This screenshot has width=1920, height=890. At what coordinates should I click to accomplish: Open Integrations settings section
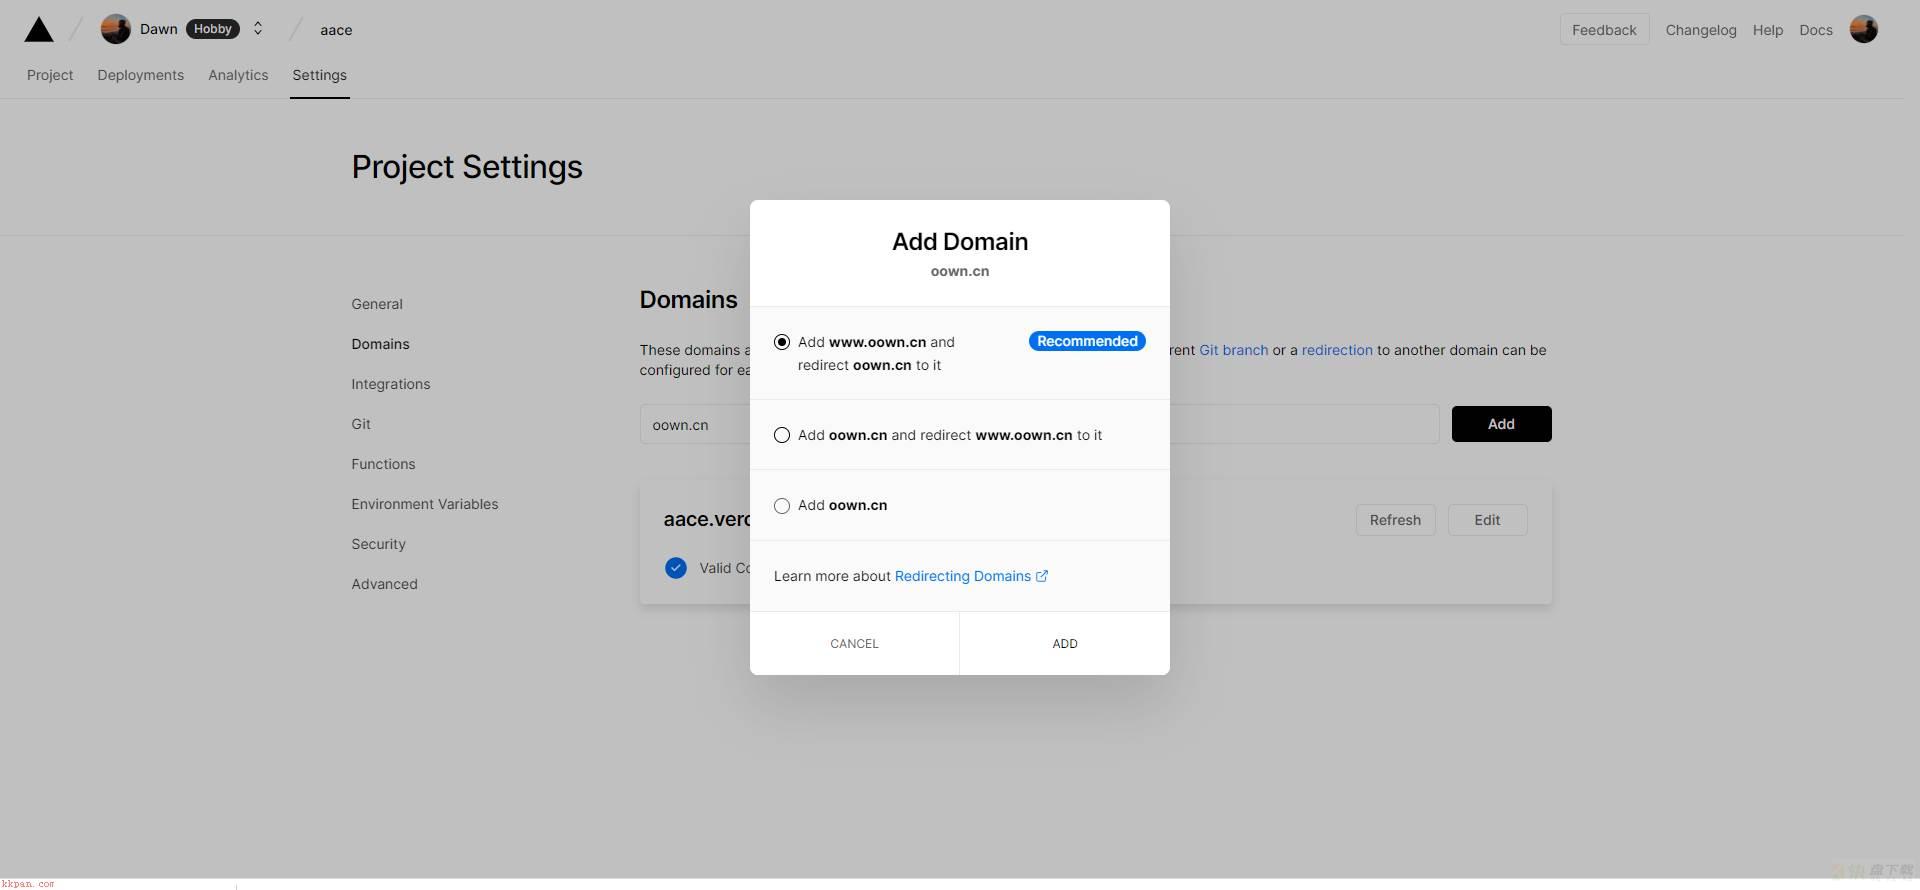pos(391,384)
